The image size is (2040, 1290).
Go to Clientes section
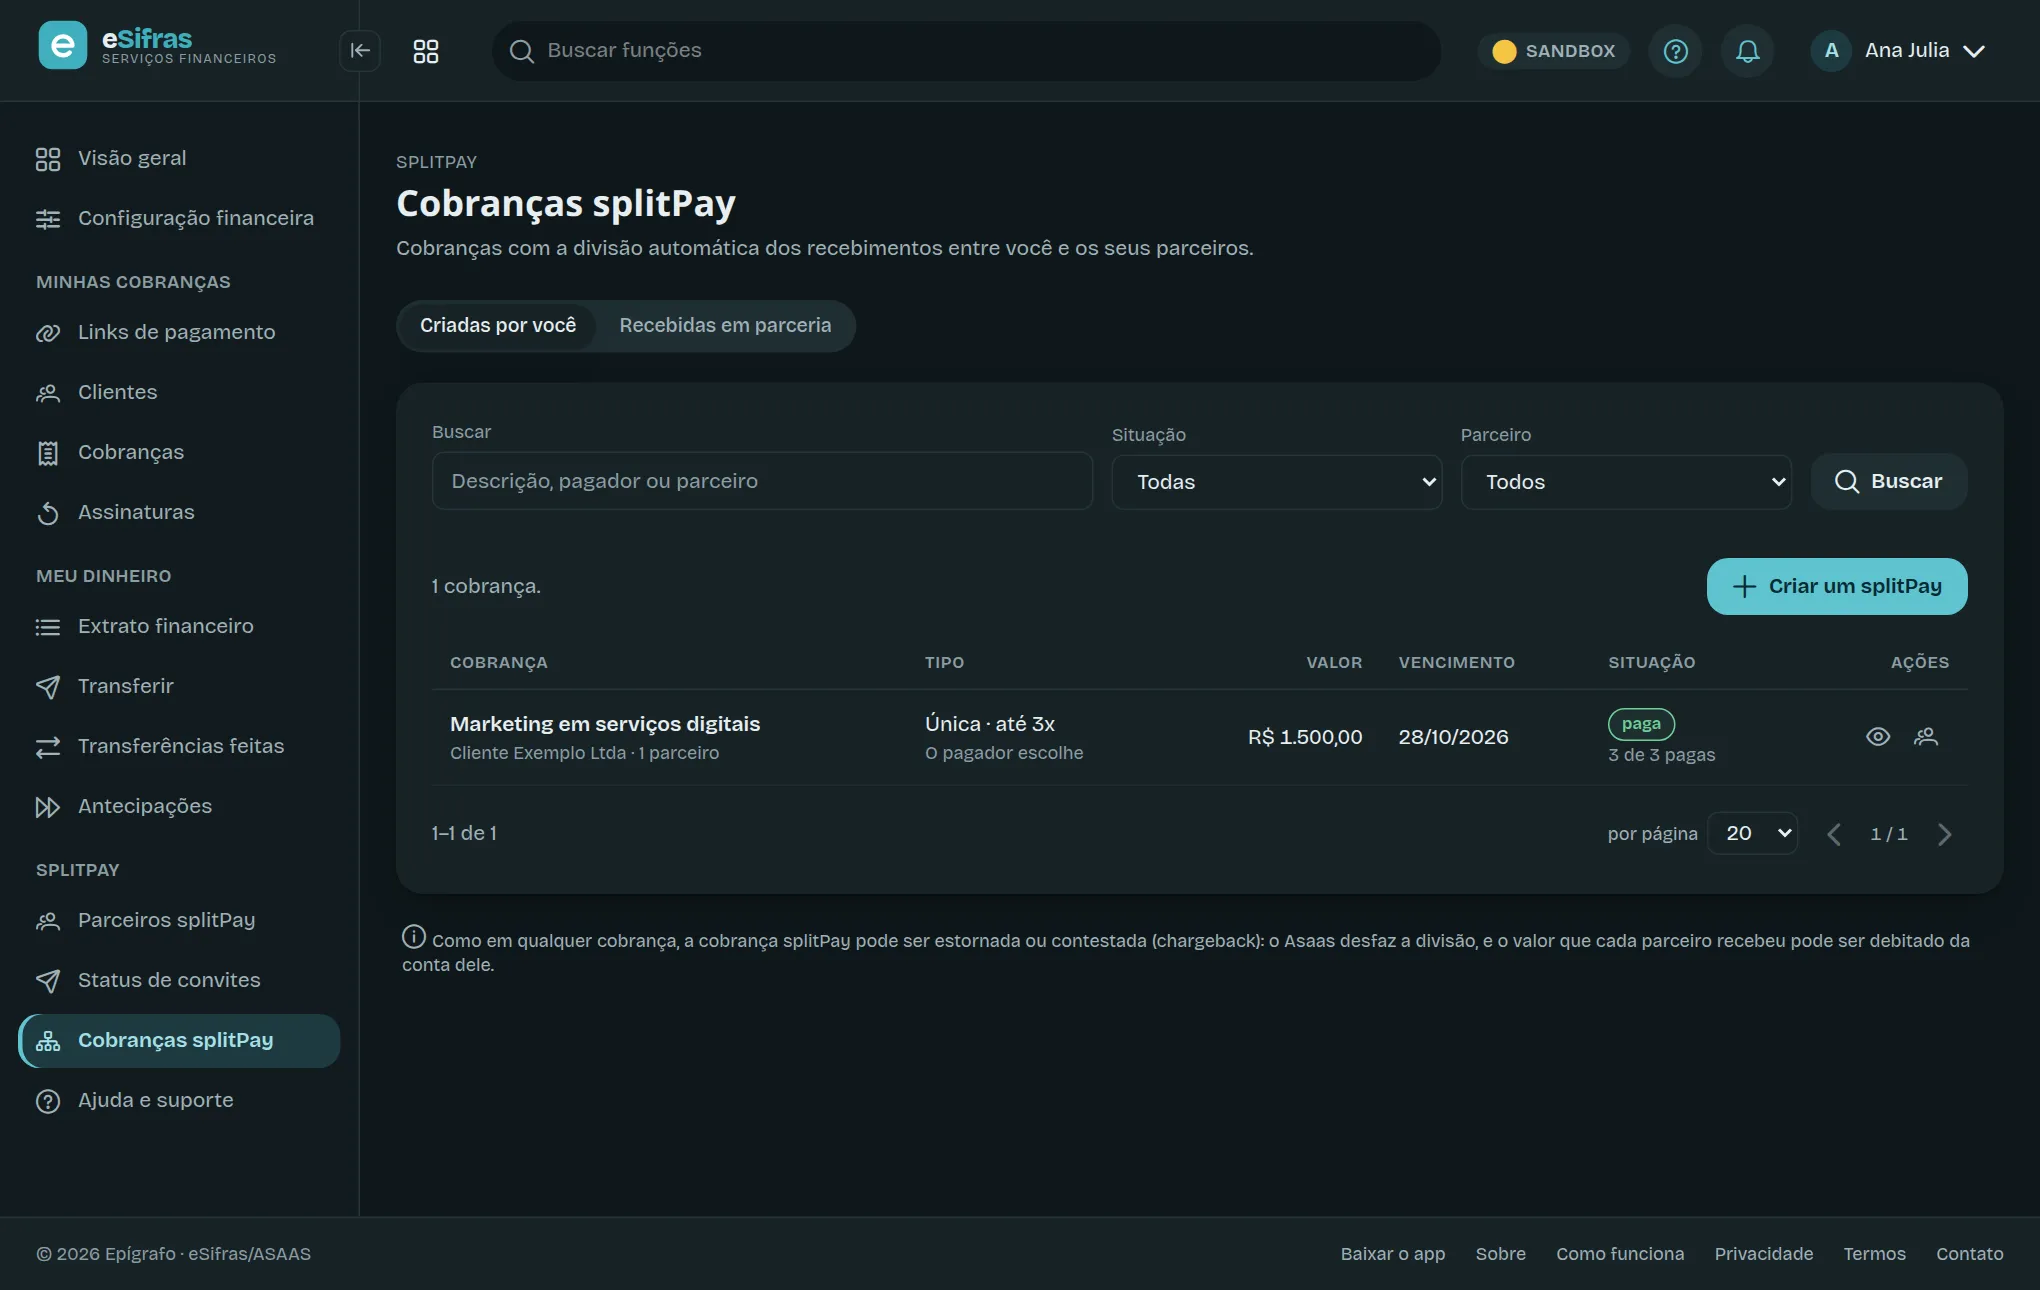180,392
